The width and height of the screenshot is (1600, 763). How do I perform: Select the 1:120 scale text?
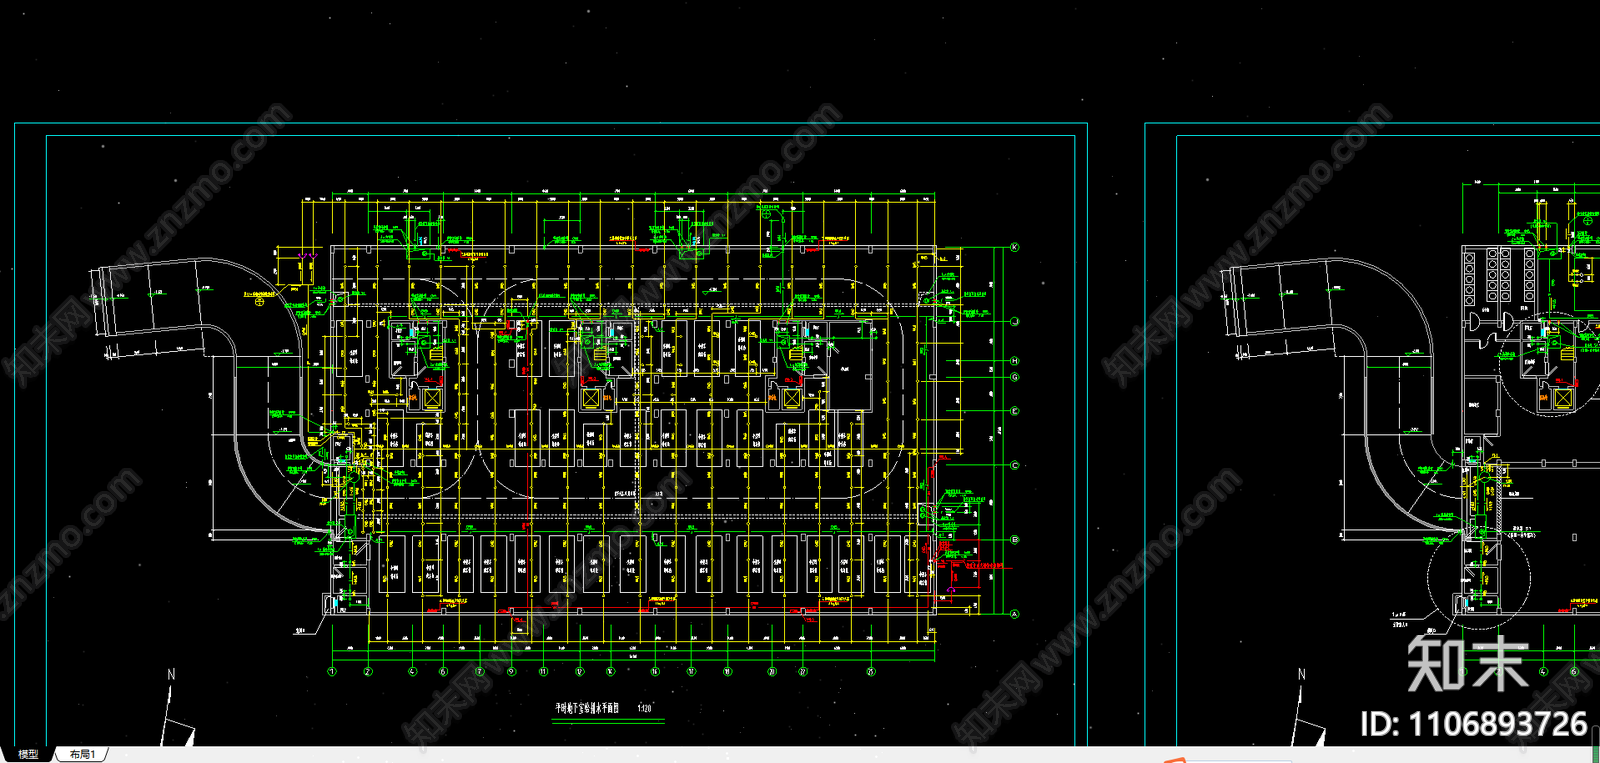click(645, 708)
